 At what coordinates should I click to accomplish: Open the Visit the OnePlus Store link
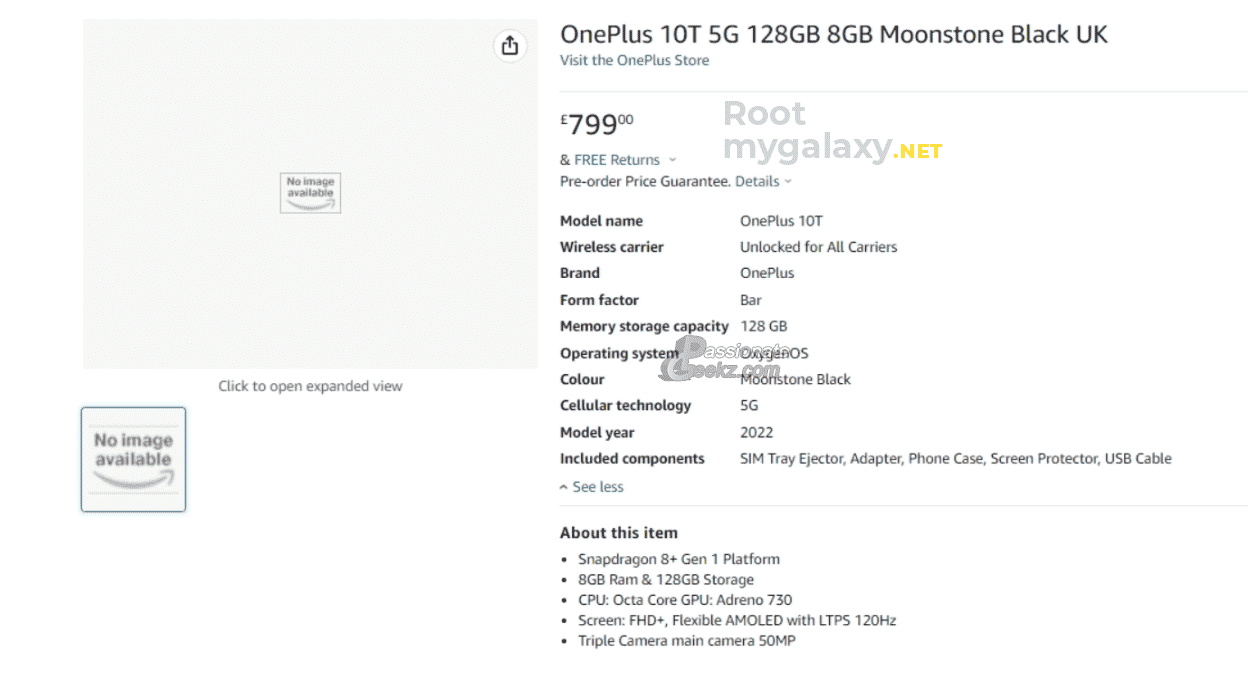click(x=634, y=60)
